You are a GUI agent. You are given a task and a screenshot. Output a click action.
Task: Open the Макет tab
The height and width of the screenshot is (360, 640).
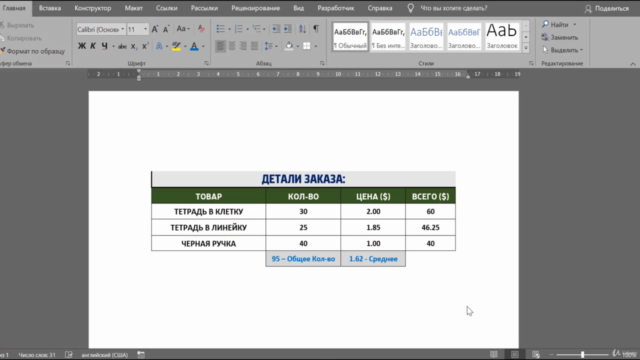pyautogui.click(x=133, y=8)
